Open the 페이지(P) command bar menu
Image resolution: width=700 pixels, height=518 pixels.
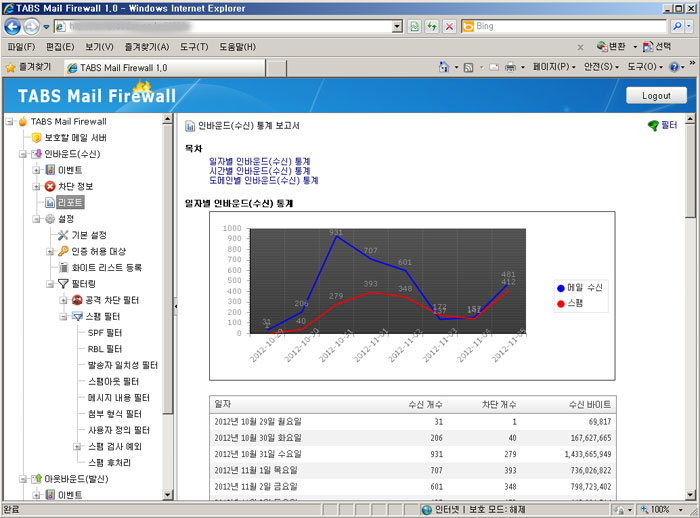554,67
